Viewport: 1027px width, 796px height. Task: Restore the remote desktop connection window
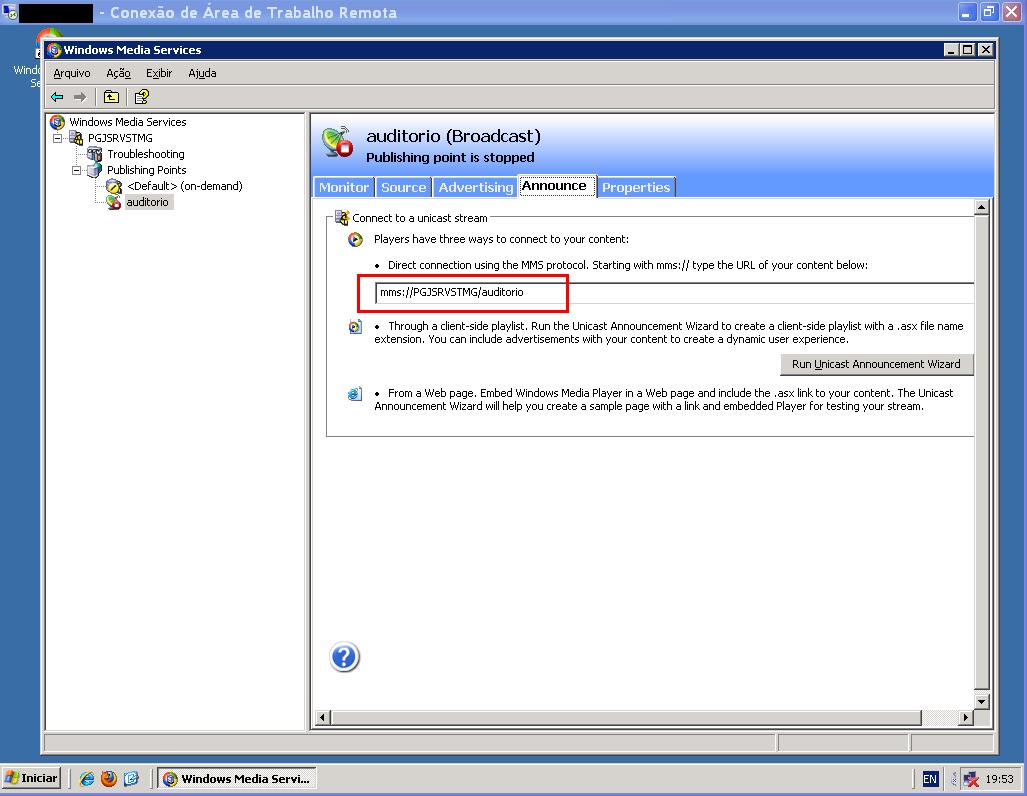[989, 12]
